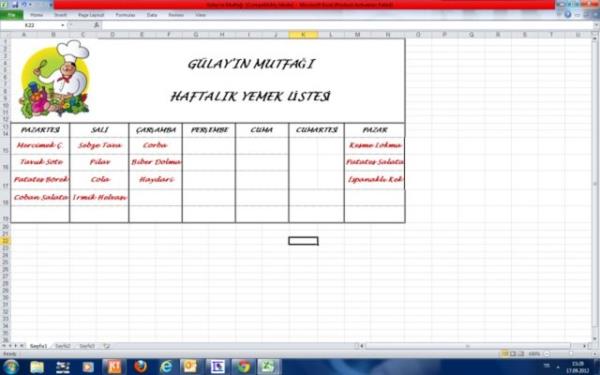Viewport: 600px width, 375px height.
Task: Switch to Normal view in status bar
Action: tap(505, 354)
